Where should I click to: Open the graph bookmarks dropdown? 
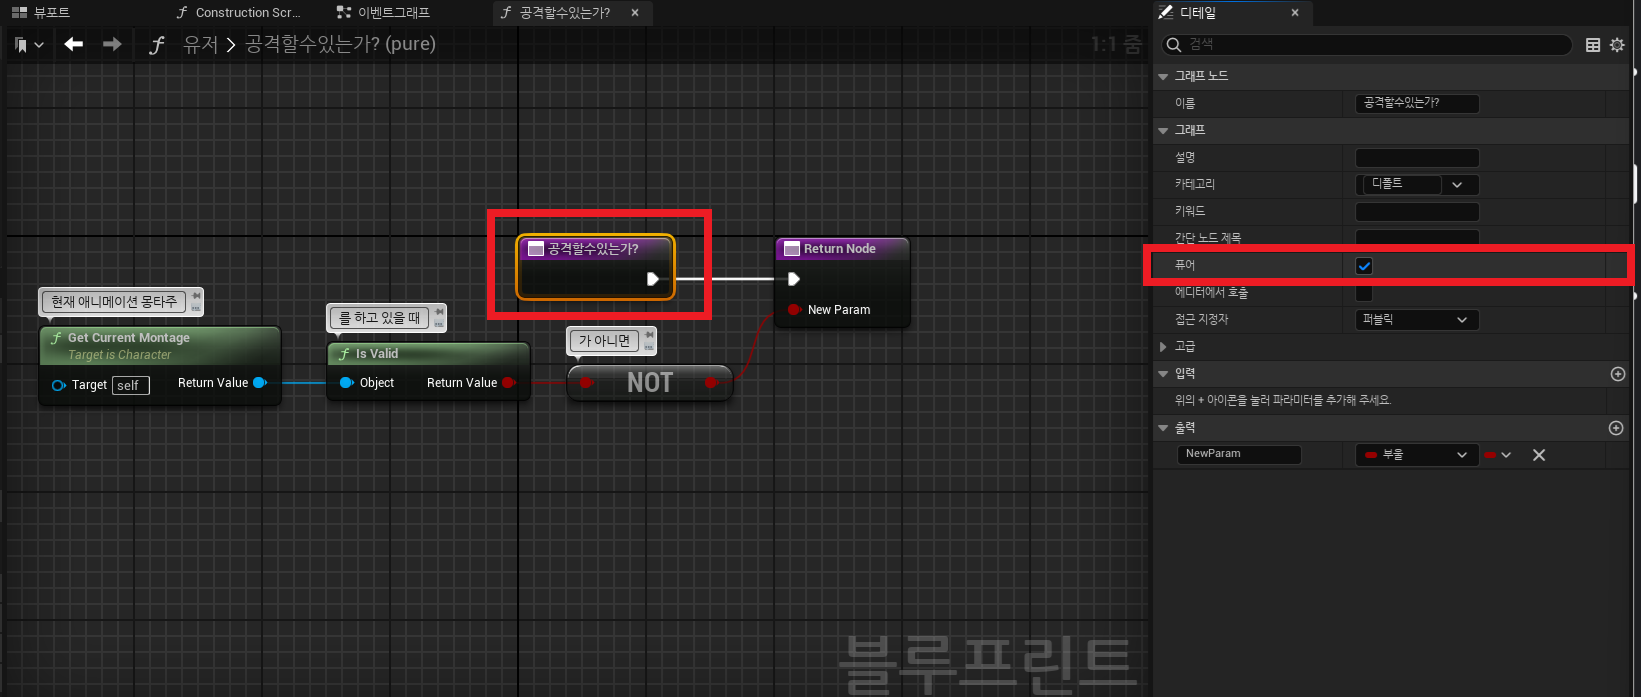[28, 45]
